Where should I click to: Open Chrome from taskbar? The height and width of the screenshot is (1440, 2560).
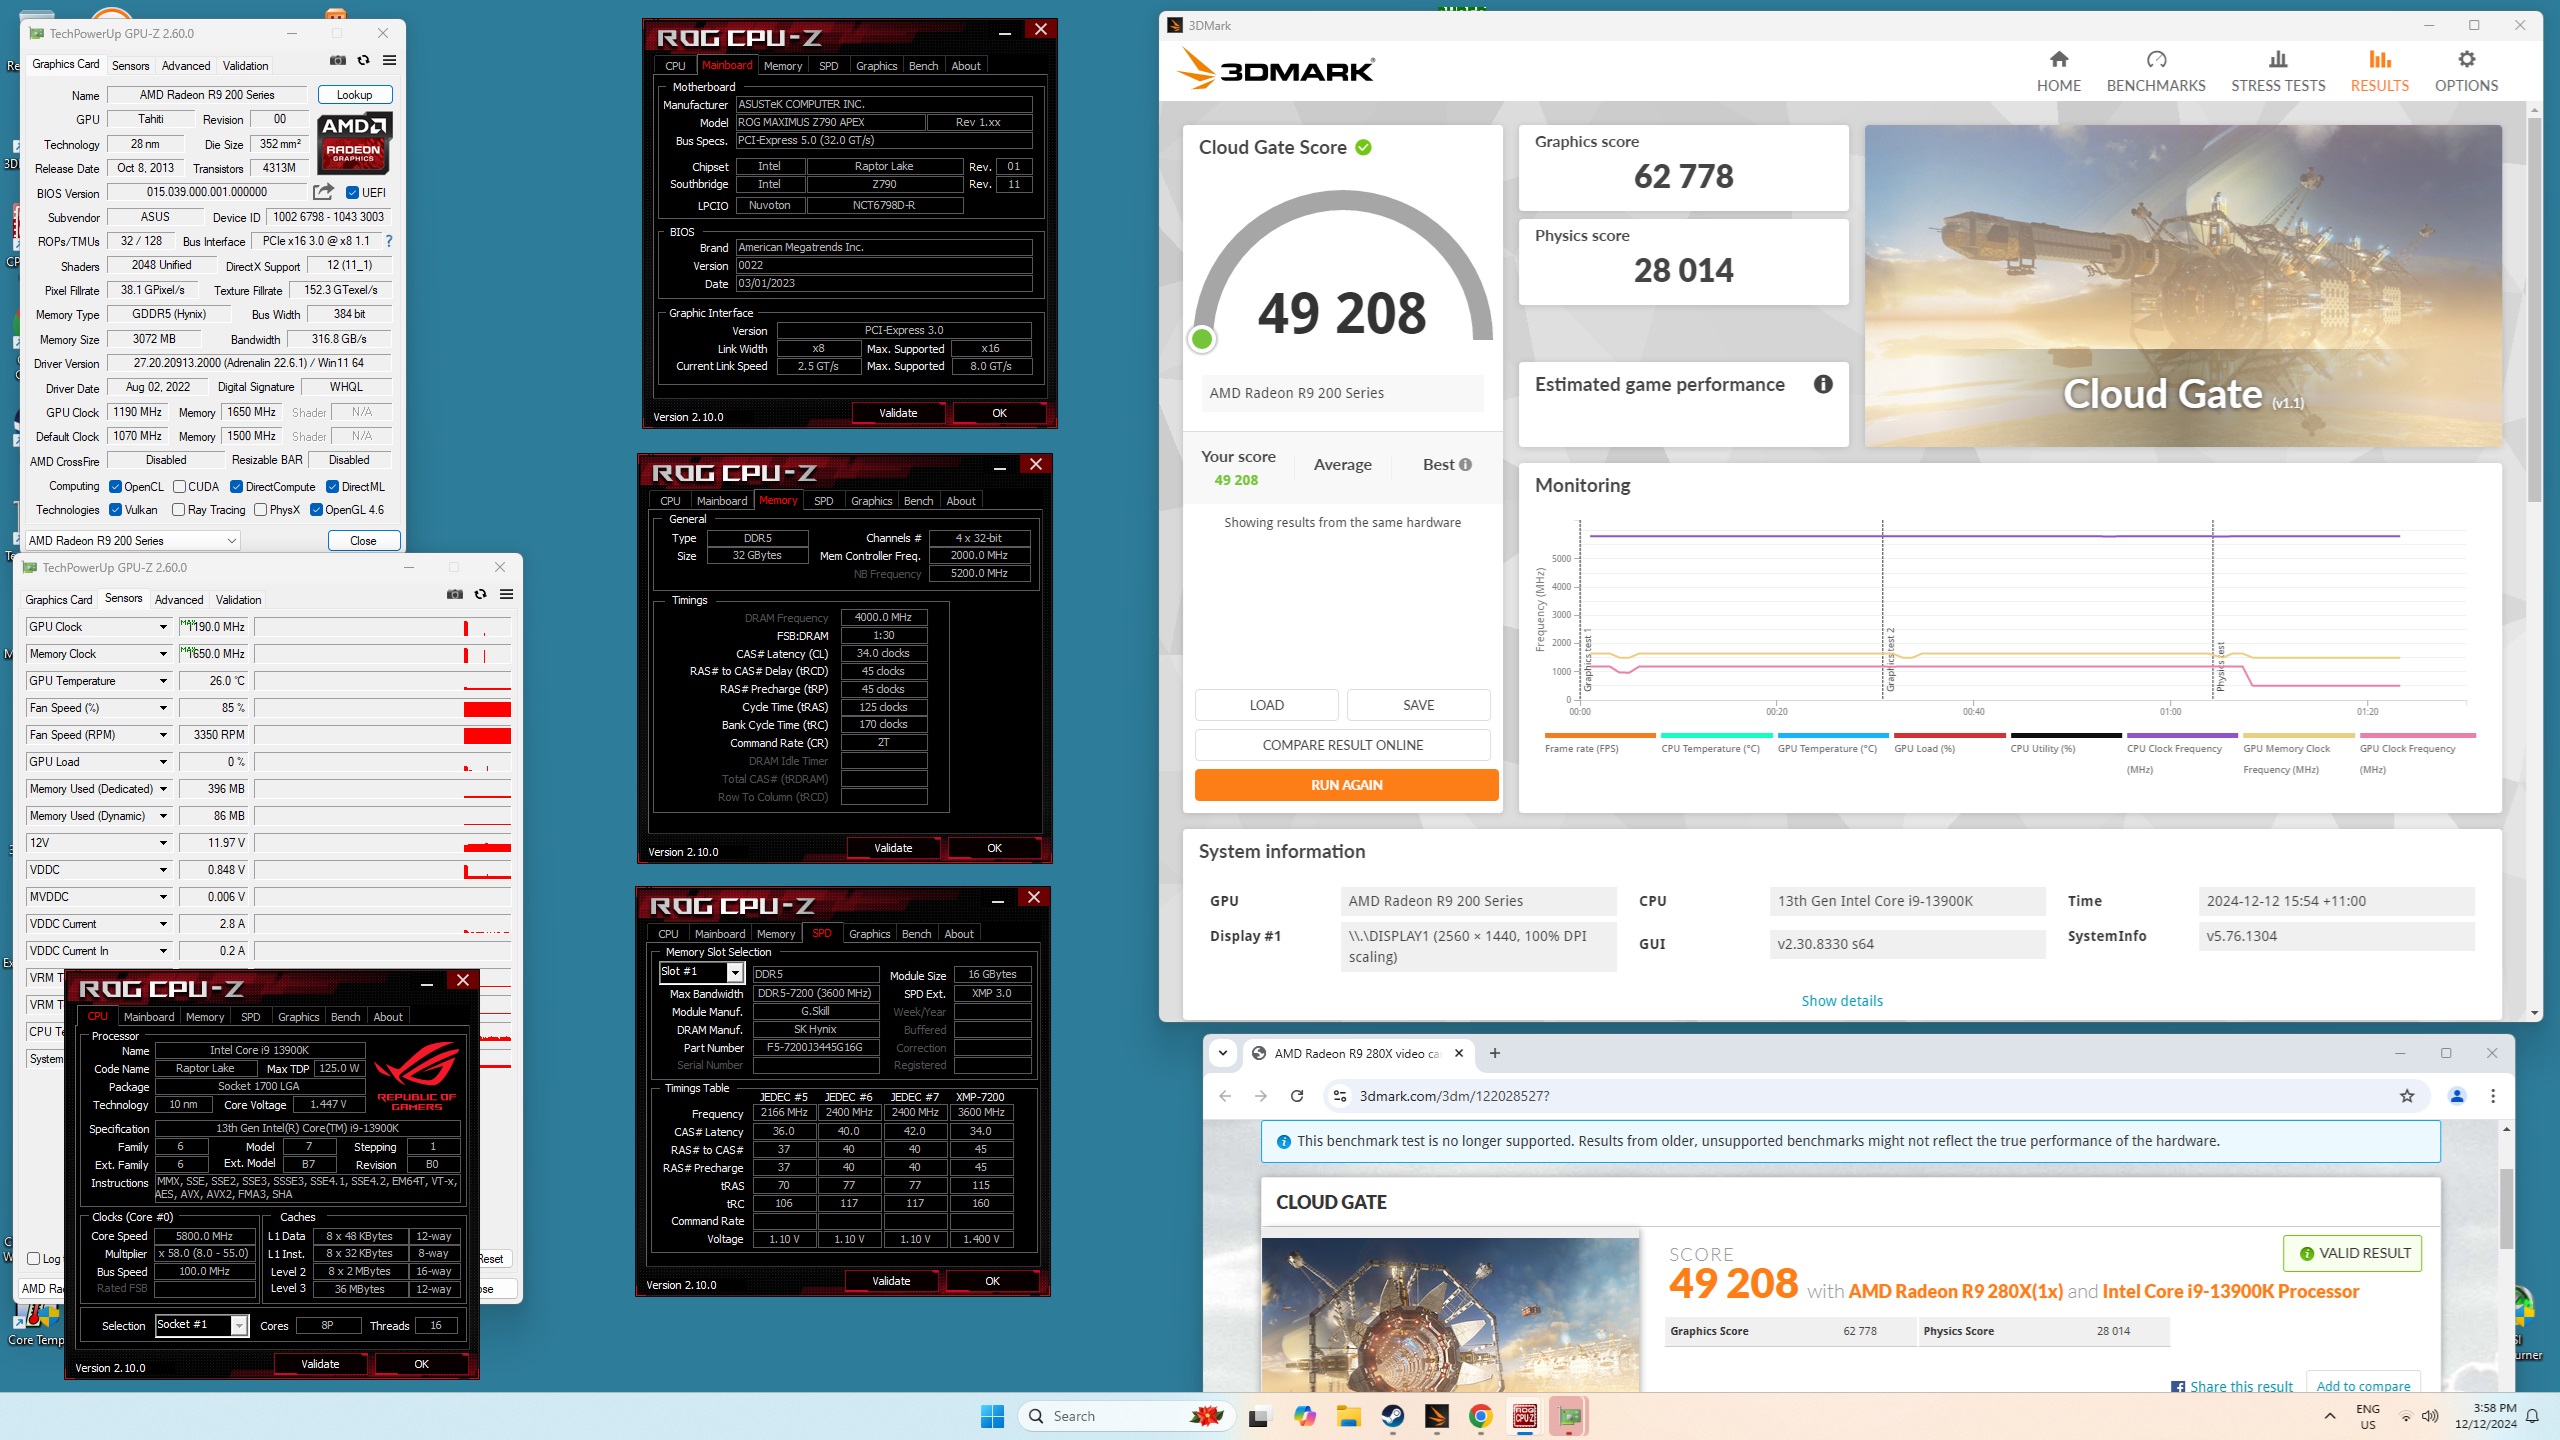coord(1481,1416)
